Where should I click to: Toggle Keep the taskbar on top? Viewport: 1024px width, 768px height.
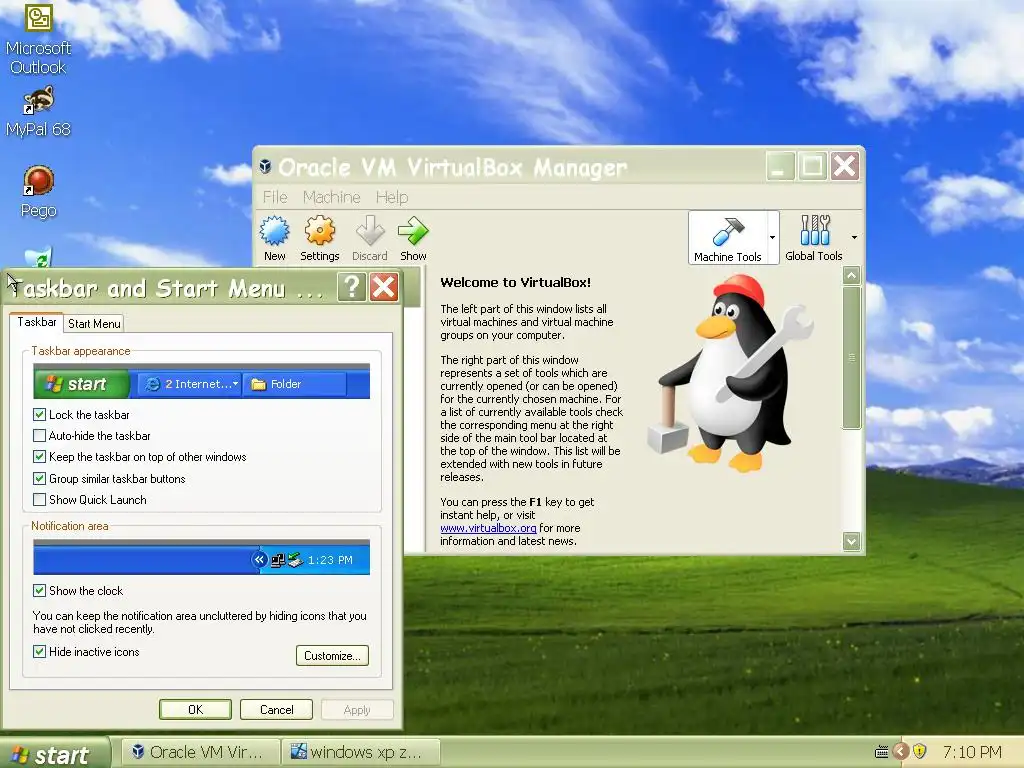click(x=39, y=456)
